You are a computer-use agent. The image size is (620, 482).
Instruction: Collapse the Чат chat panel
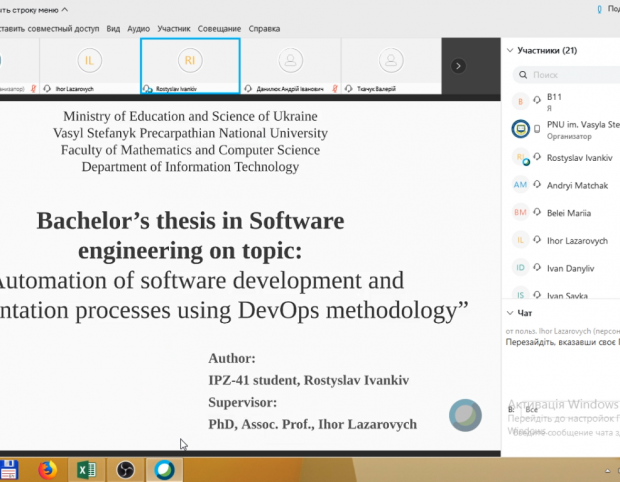[510, 313]
